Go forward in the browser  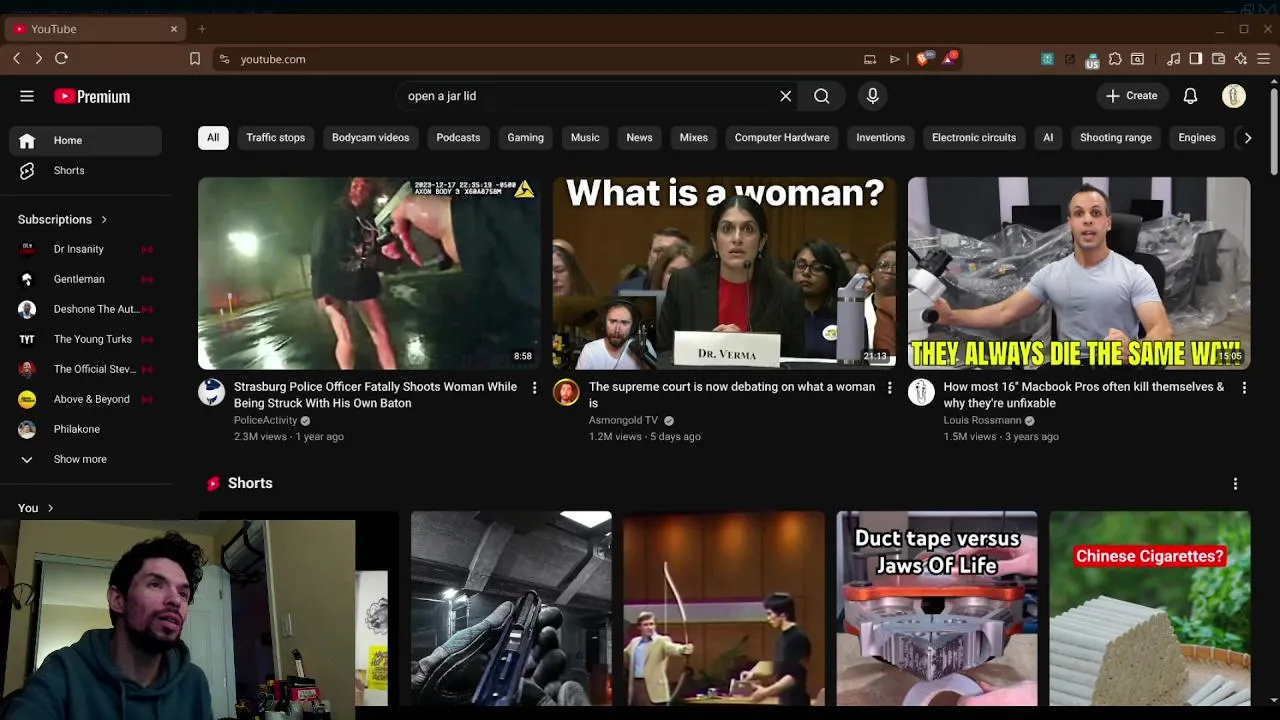click(x=38, y=59)
